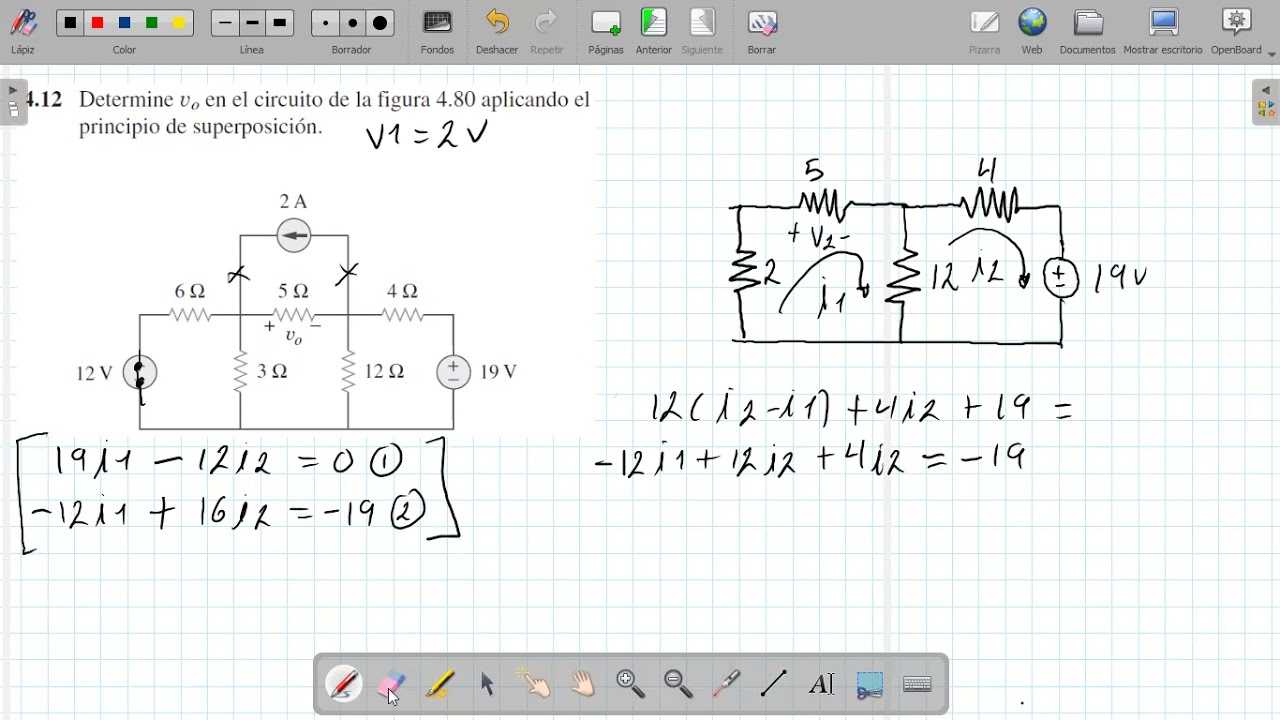Activate the Zoom In magnifier
Screen dimensions: 1280x720
(x=630, y=684)
